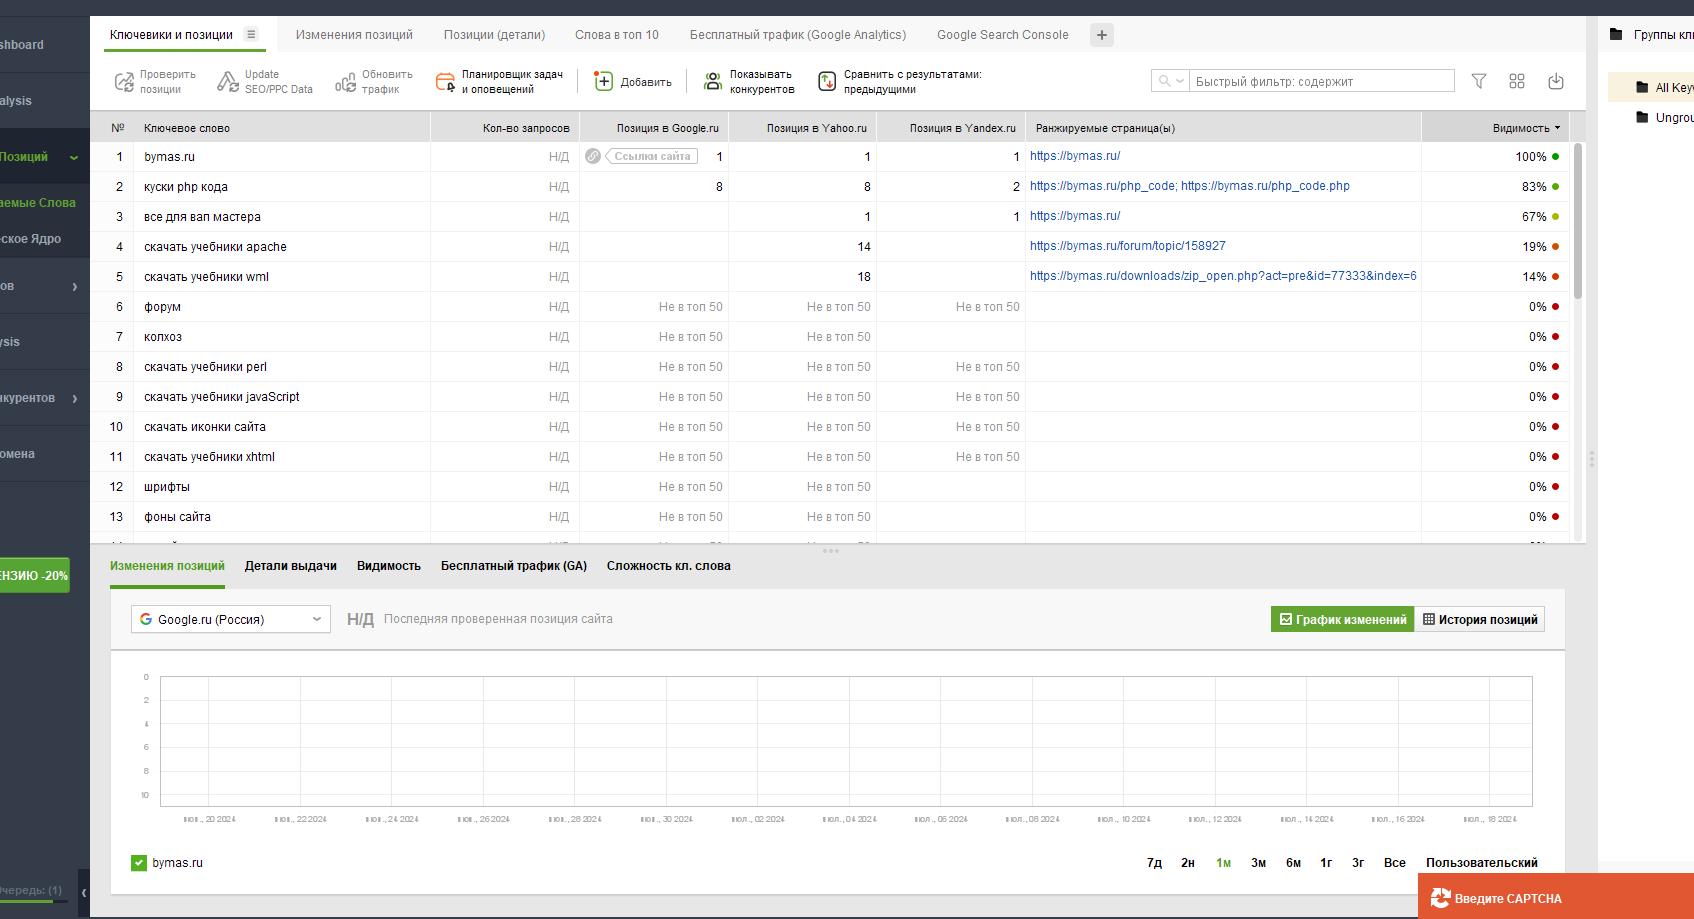Open Бесплатный трафик (Google Analytics) tab
1694x919 pixels.
click(798, 35)
